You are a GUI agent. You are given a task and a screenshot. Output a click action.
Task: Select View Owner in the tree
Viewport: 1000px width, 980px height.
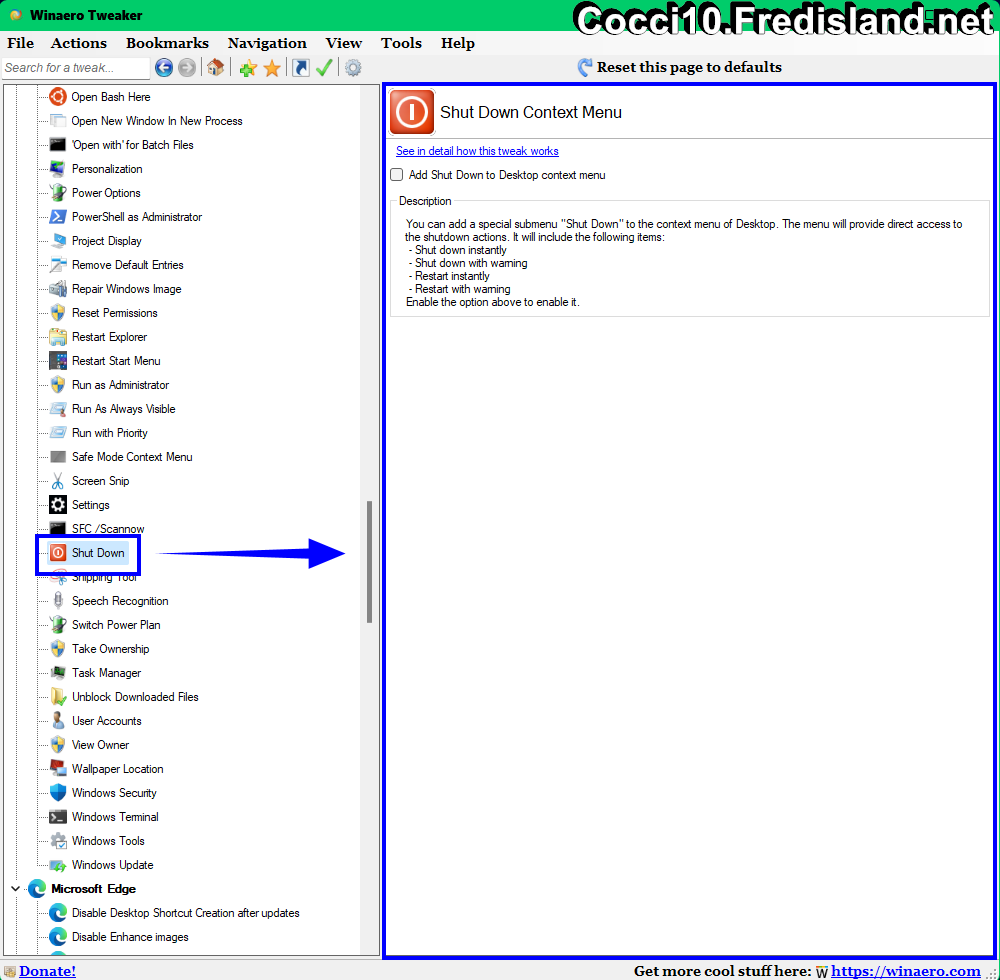pos(100,745)
